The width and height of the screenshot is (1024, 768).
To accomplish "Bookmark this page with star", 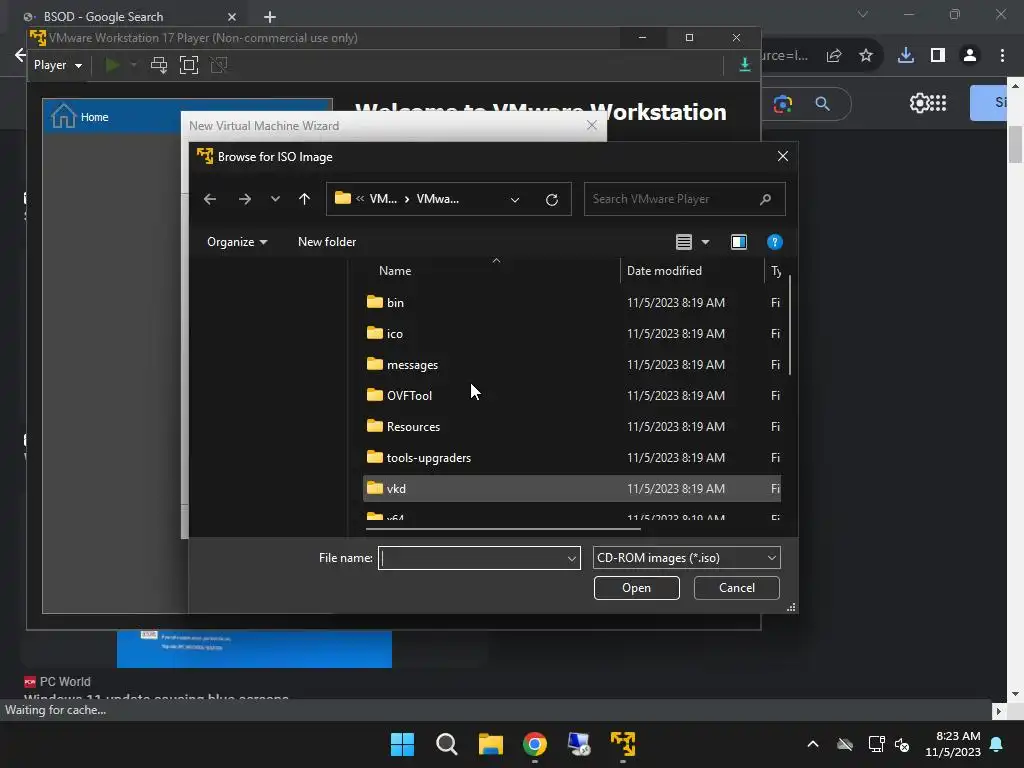I will pyautogui.click(x=866, y=56).
